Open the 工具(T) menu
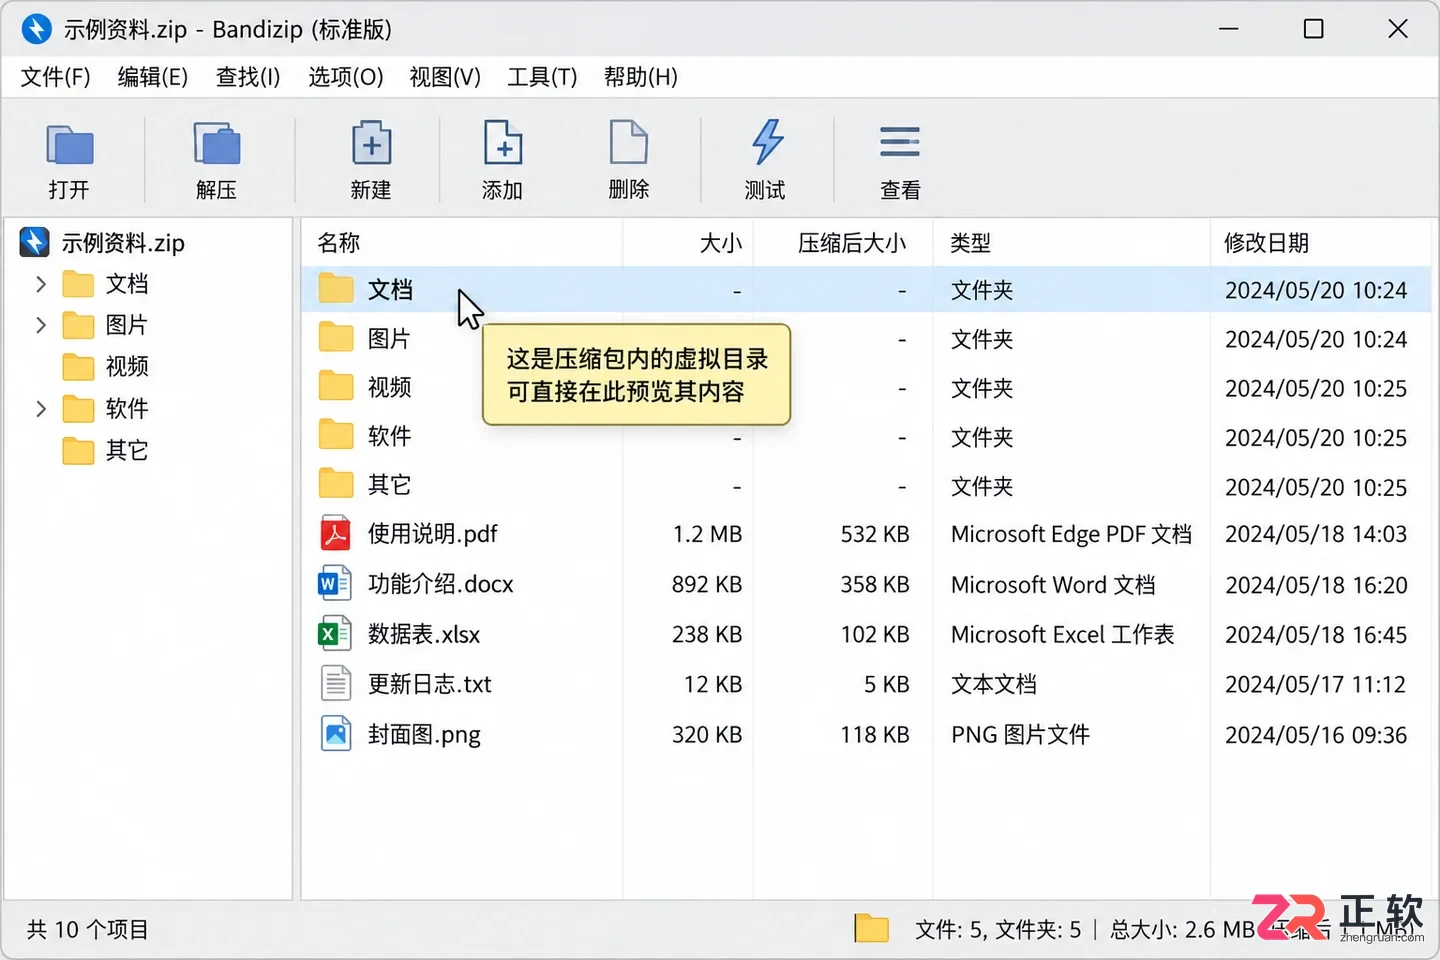The width and height of the screenshot is (1440, 960). click(542, 77)
